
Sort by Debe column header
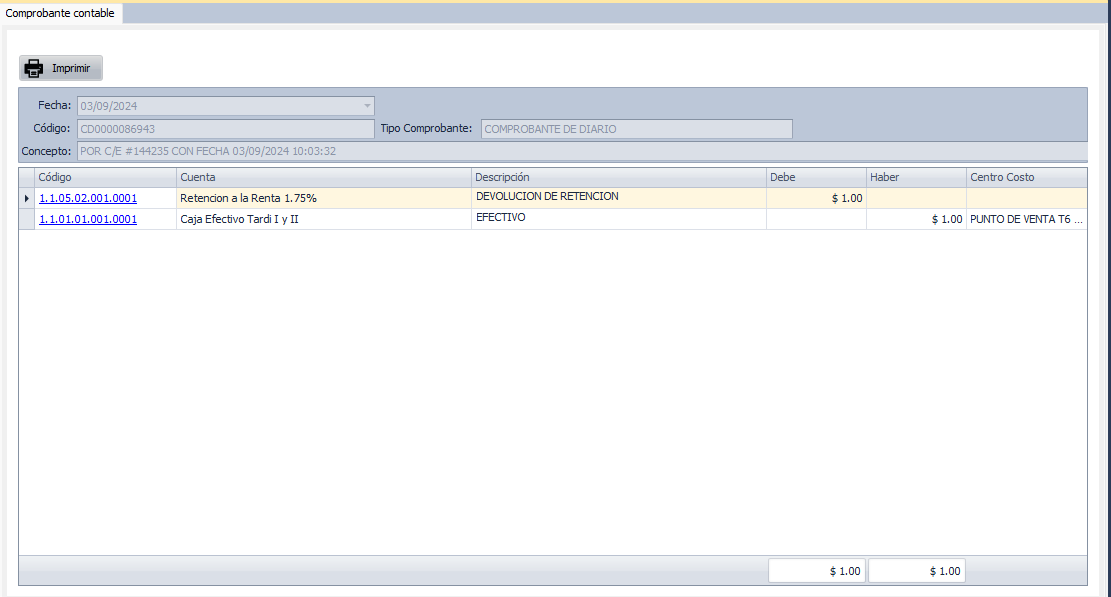coord(816,177)
